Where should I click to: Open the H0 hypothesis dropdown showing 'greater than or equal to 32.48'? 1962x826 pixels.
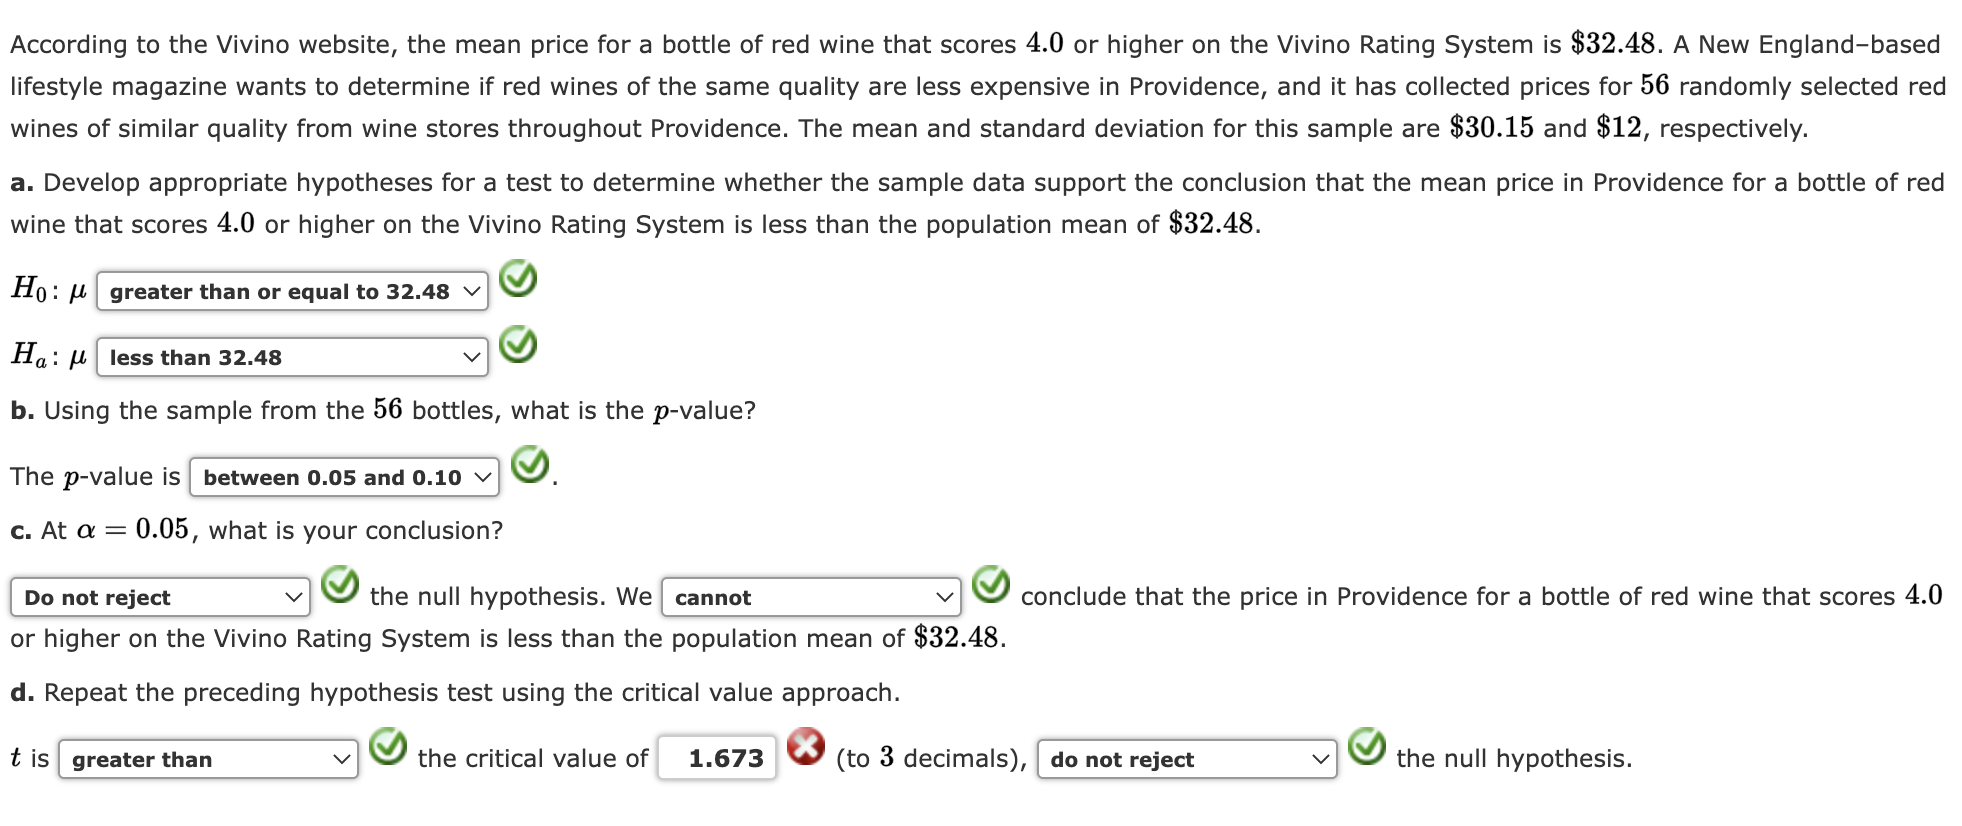click(291, 292)
